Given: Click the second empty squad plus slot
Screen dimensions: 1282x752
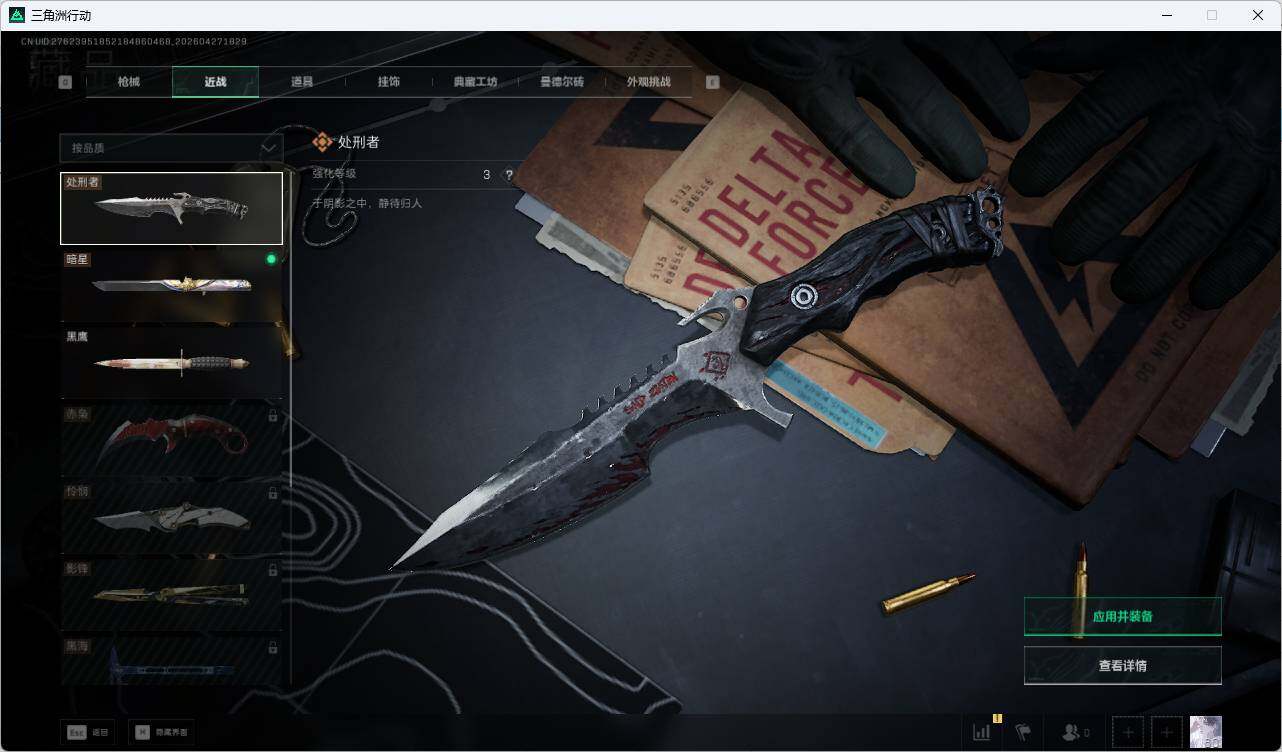Looking at the screenshot, I should tap(1166, 732).
